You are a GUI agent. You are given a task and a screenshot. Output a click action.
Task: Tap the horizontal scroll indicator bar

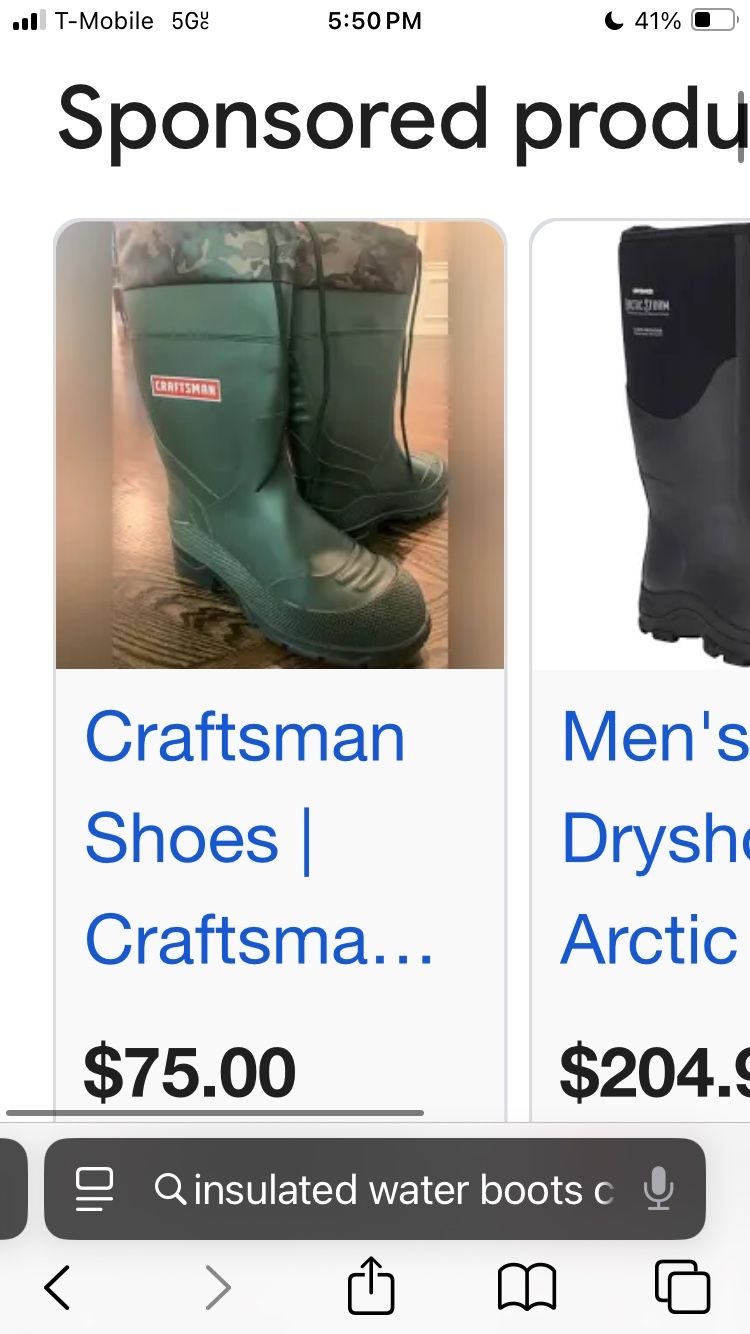tap(215, 1112)
